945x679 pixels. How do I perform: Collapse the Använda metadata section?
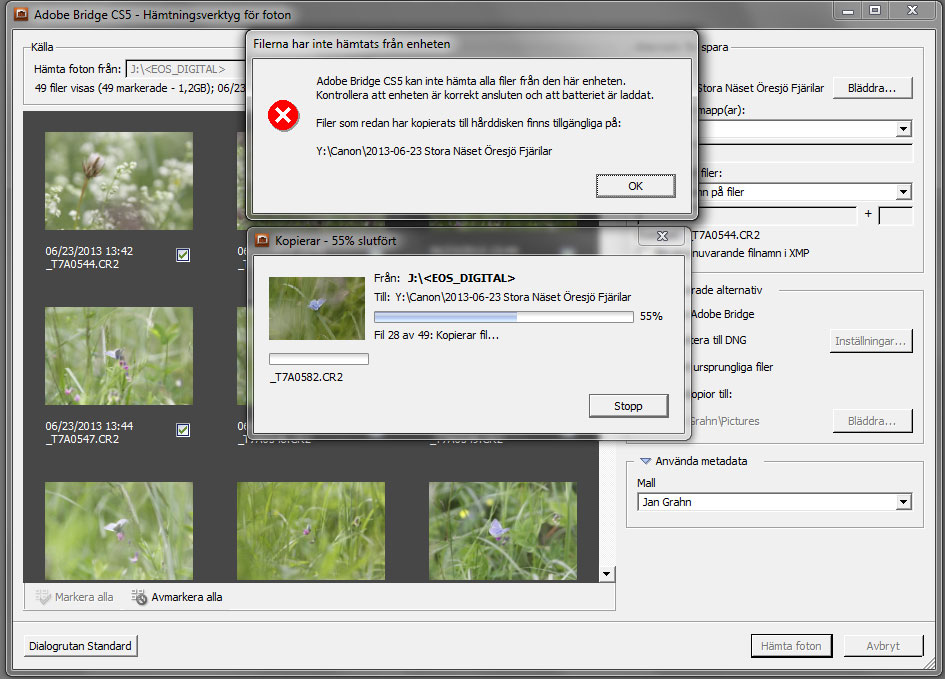click(x=645, y=461)
